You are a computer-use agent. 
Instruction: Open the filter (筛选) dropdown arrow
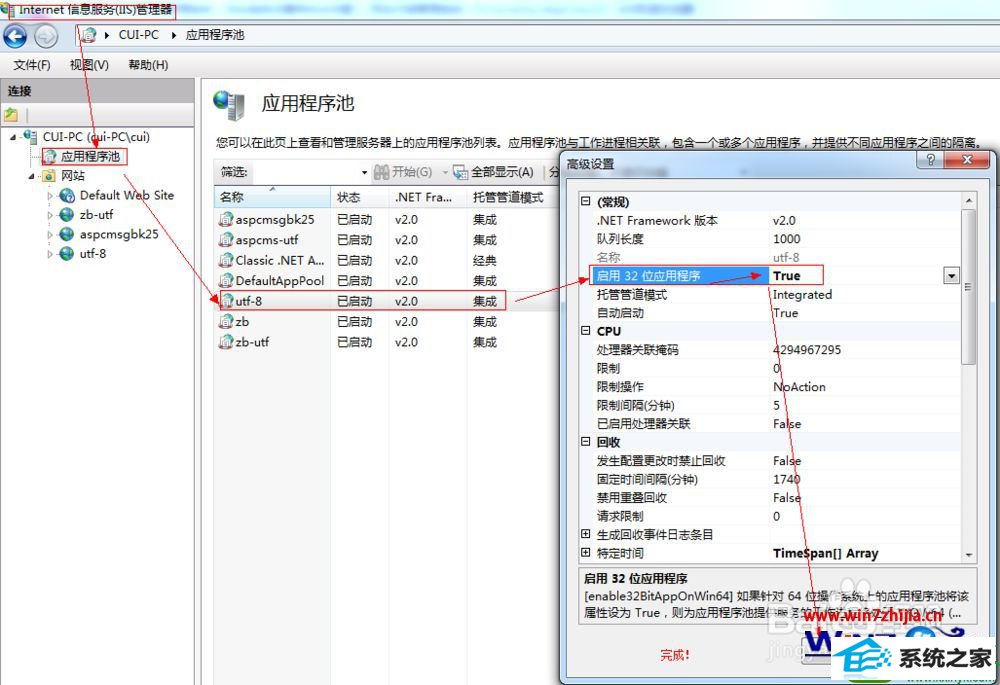[x=364, y=173]
